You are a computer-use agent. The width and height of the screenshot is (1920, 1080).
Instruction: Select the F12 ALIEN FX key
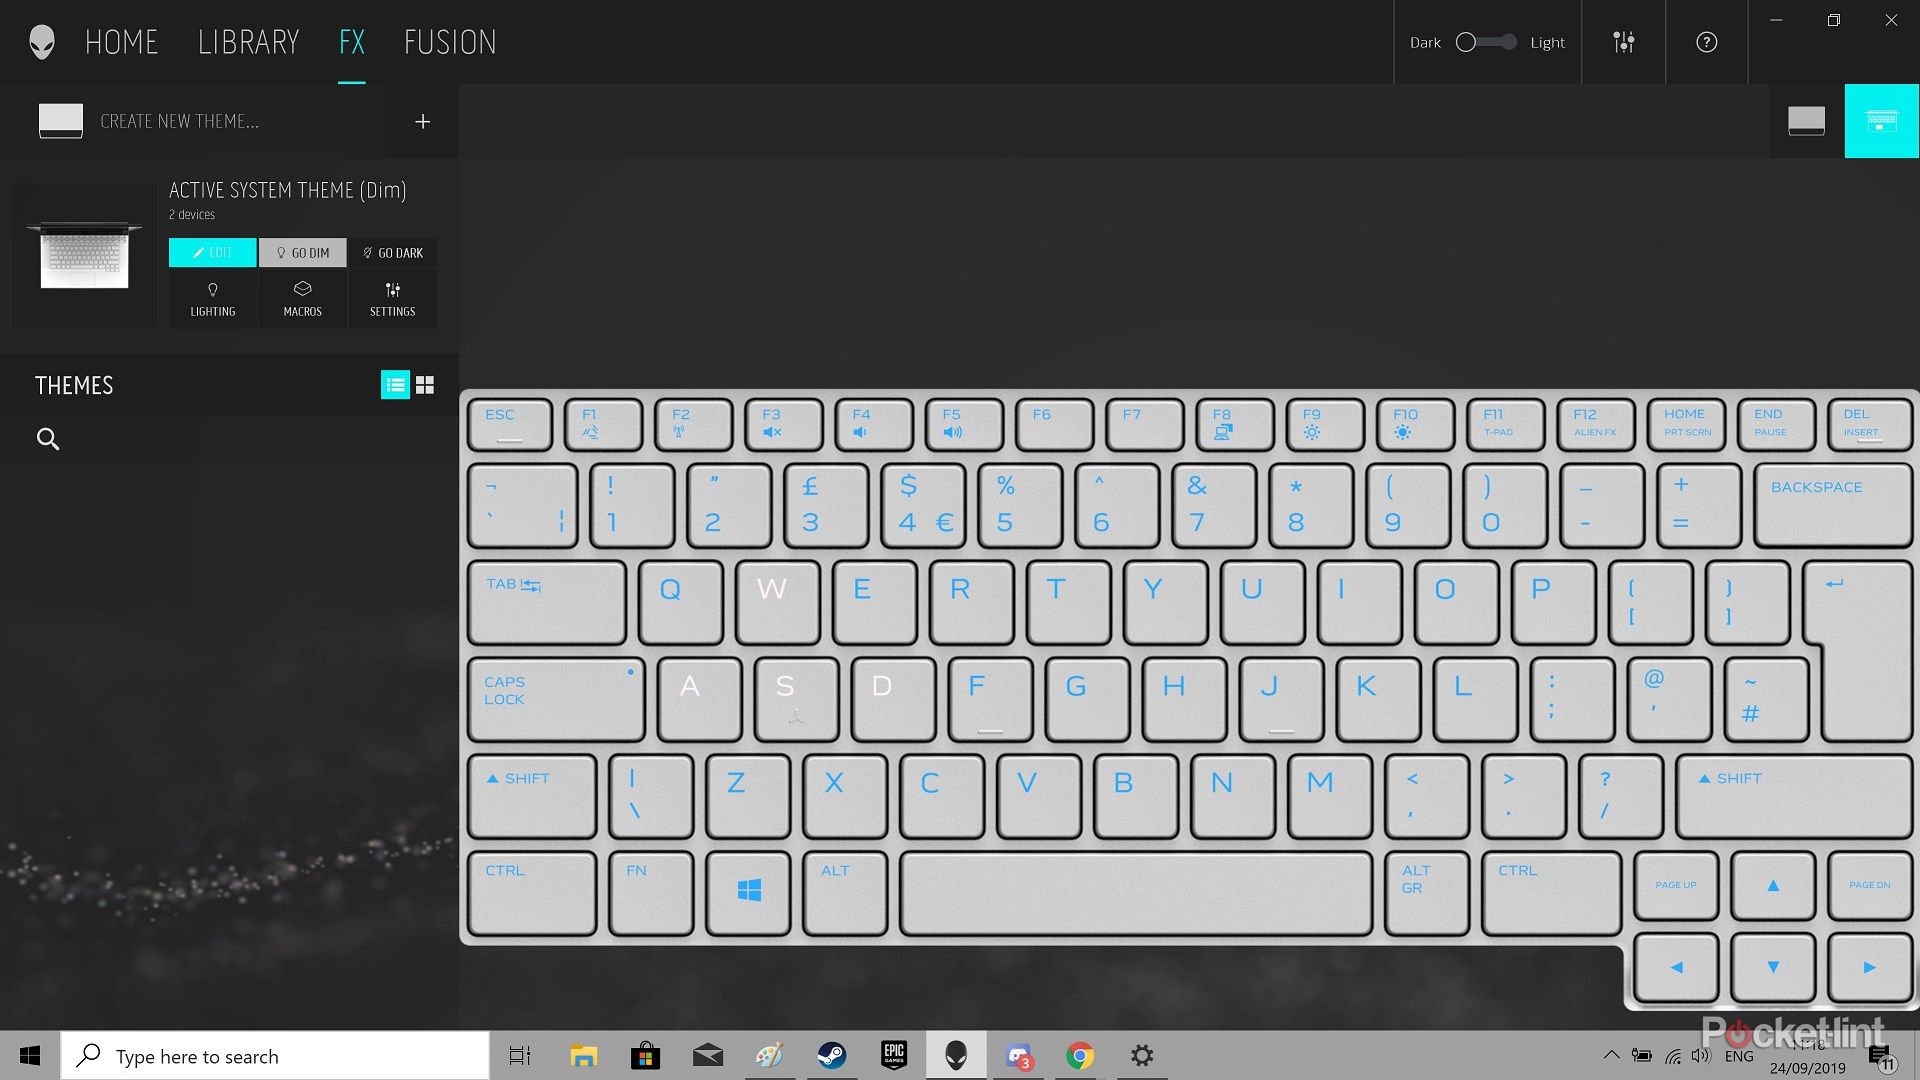[x=1595, y=425]
